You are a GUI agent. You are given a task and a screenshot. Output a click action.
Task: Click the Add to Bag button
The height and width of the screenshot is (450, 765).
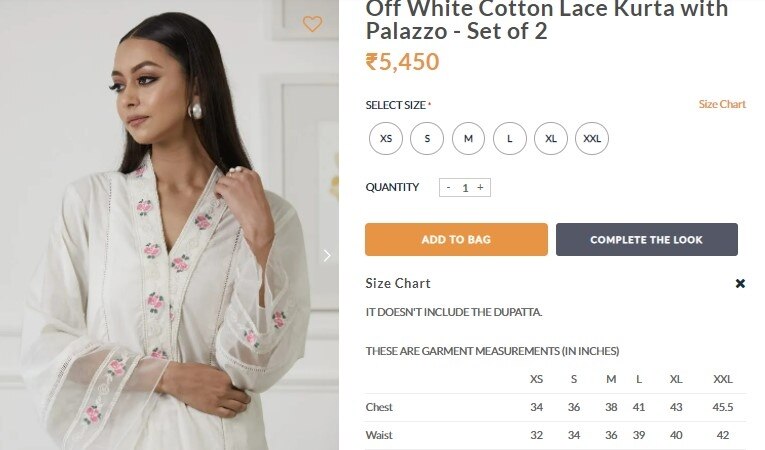pyautogui.click(x=456, y=240)
